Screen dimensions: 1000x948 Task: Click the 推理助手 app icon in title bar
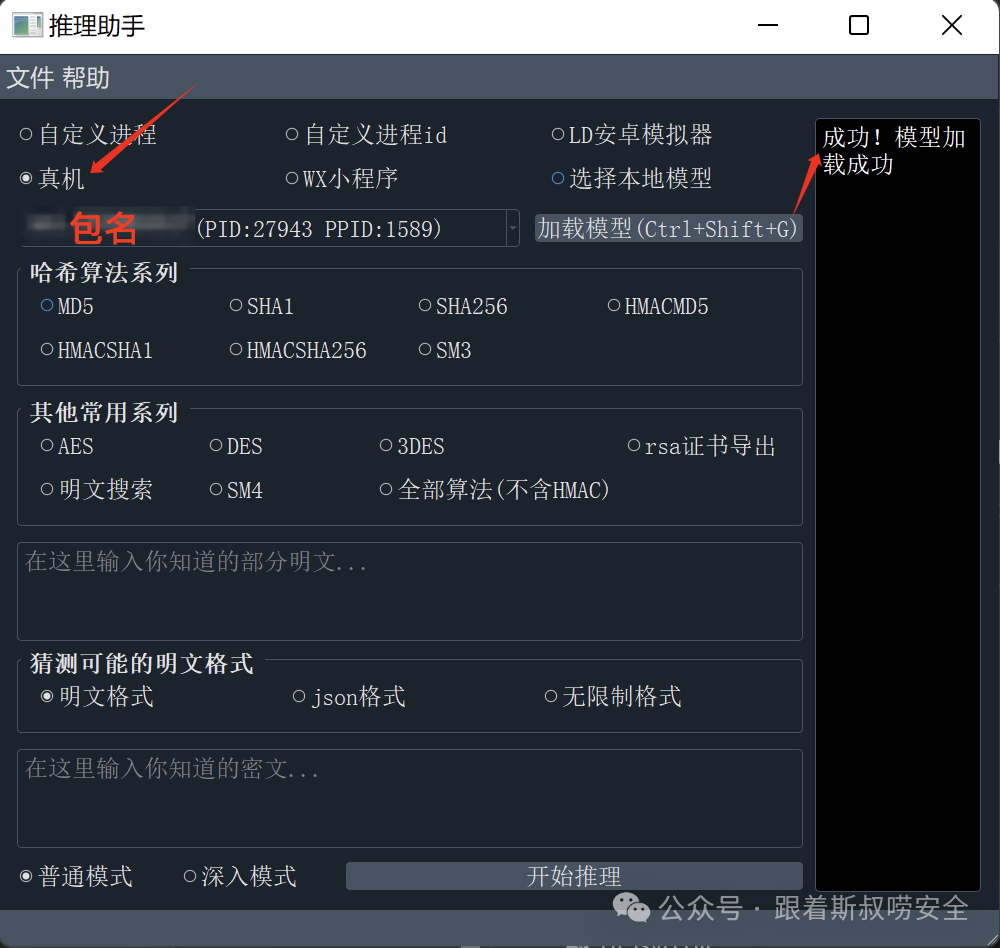[27, 26]
